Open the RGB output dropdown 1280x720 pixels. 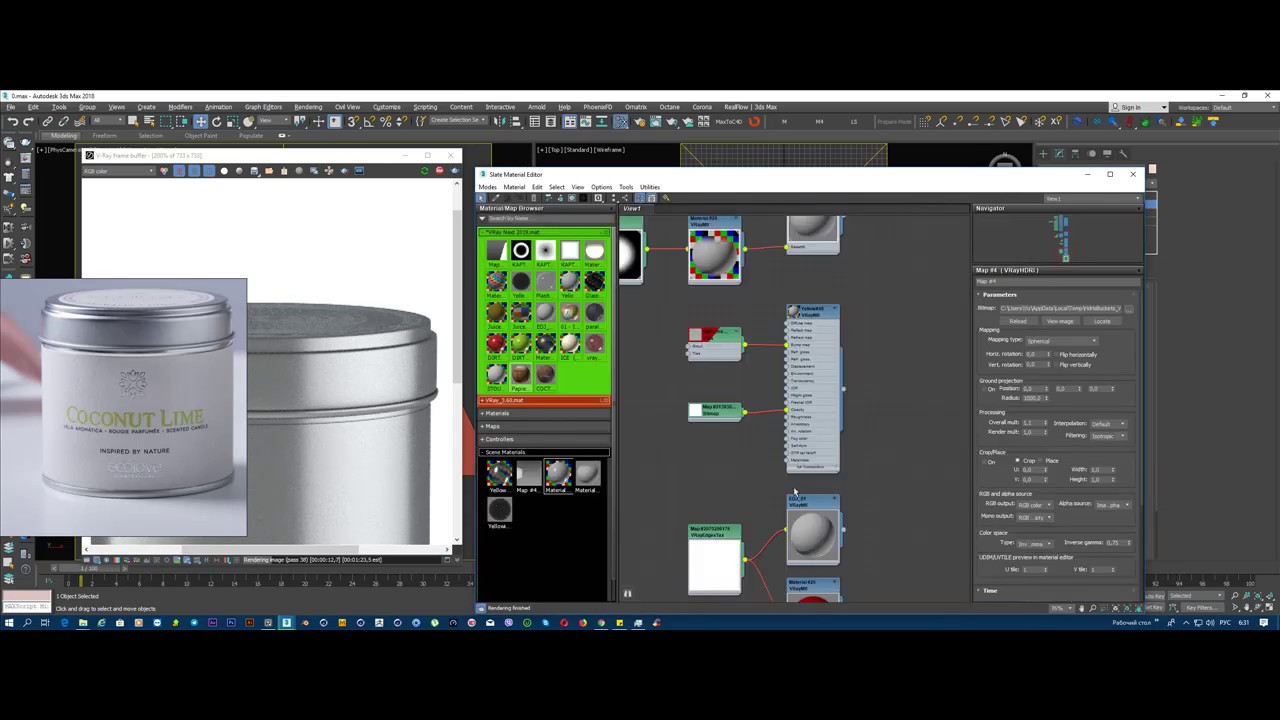coord(1034,504)
